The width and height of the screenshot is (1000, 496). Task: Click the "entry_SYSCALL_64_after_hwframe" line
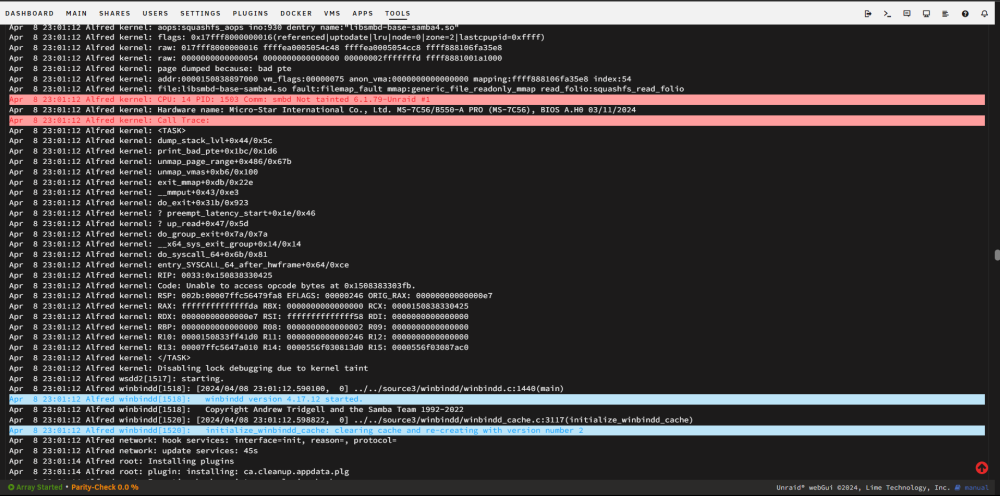179,265
